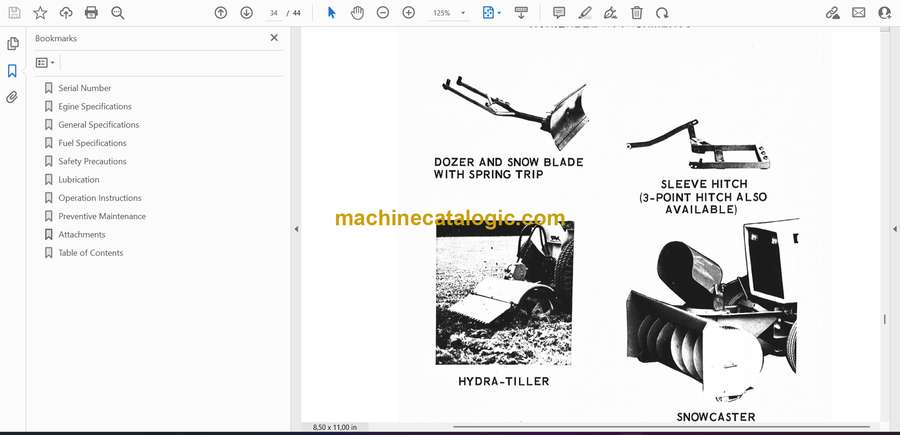Click the vertical scrollbar thumb
The width and height of the screenshot is (900, 435).
tap(885, 320)
